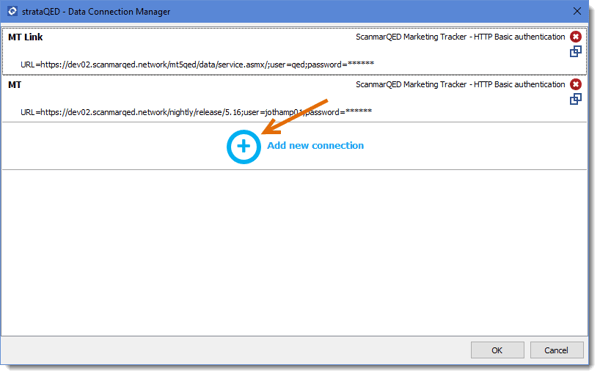The height and width of the screenshot is (376, 600).
Task: Click MT's HTTP Basic authentication label
Action: click(x=460, y=84)
